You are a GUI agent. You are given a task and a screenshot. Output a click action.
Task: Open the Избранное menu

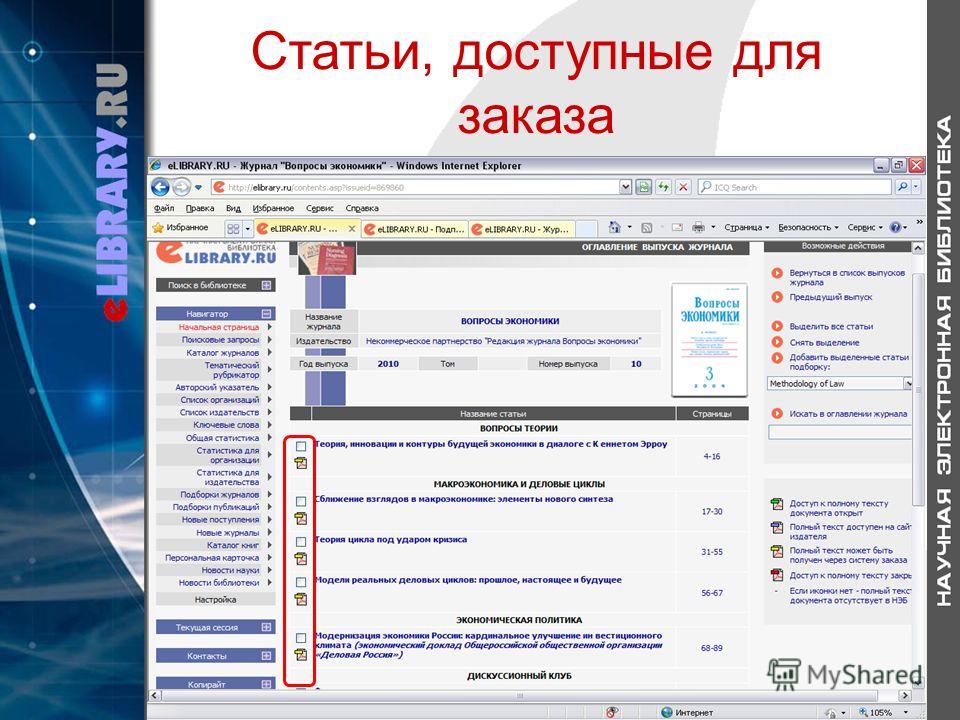click(273, 208)
